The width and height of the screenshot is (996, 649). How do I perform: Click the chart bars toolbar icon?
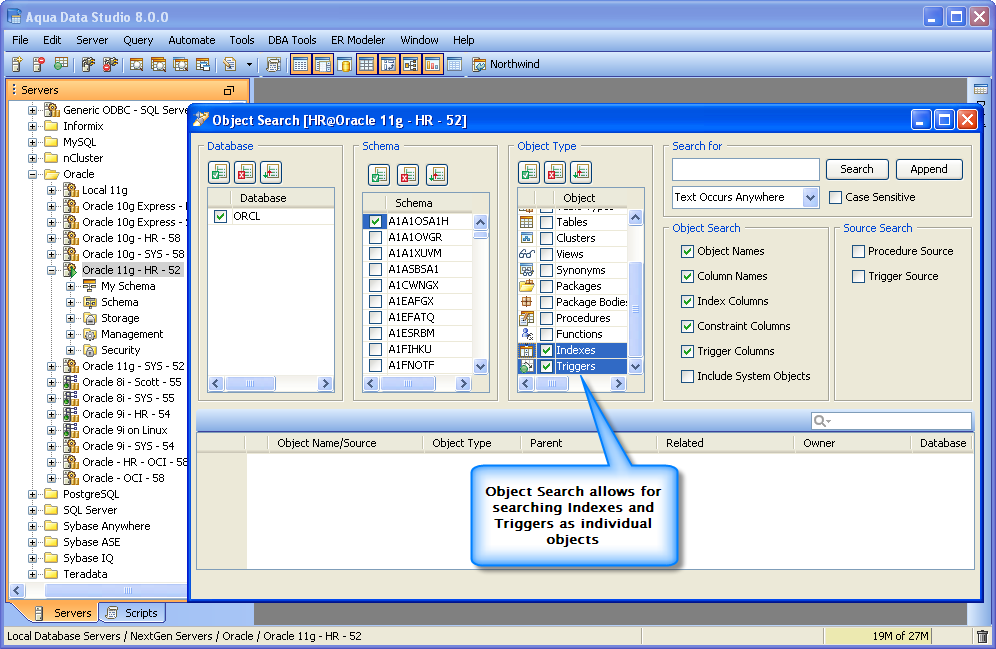point(432,64)
